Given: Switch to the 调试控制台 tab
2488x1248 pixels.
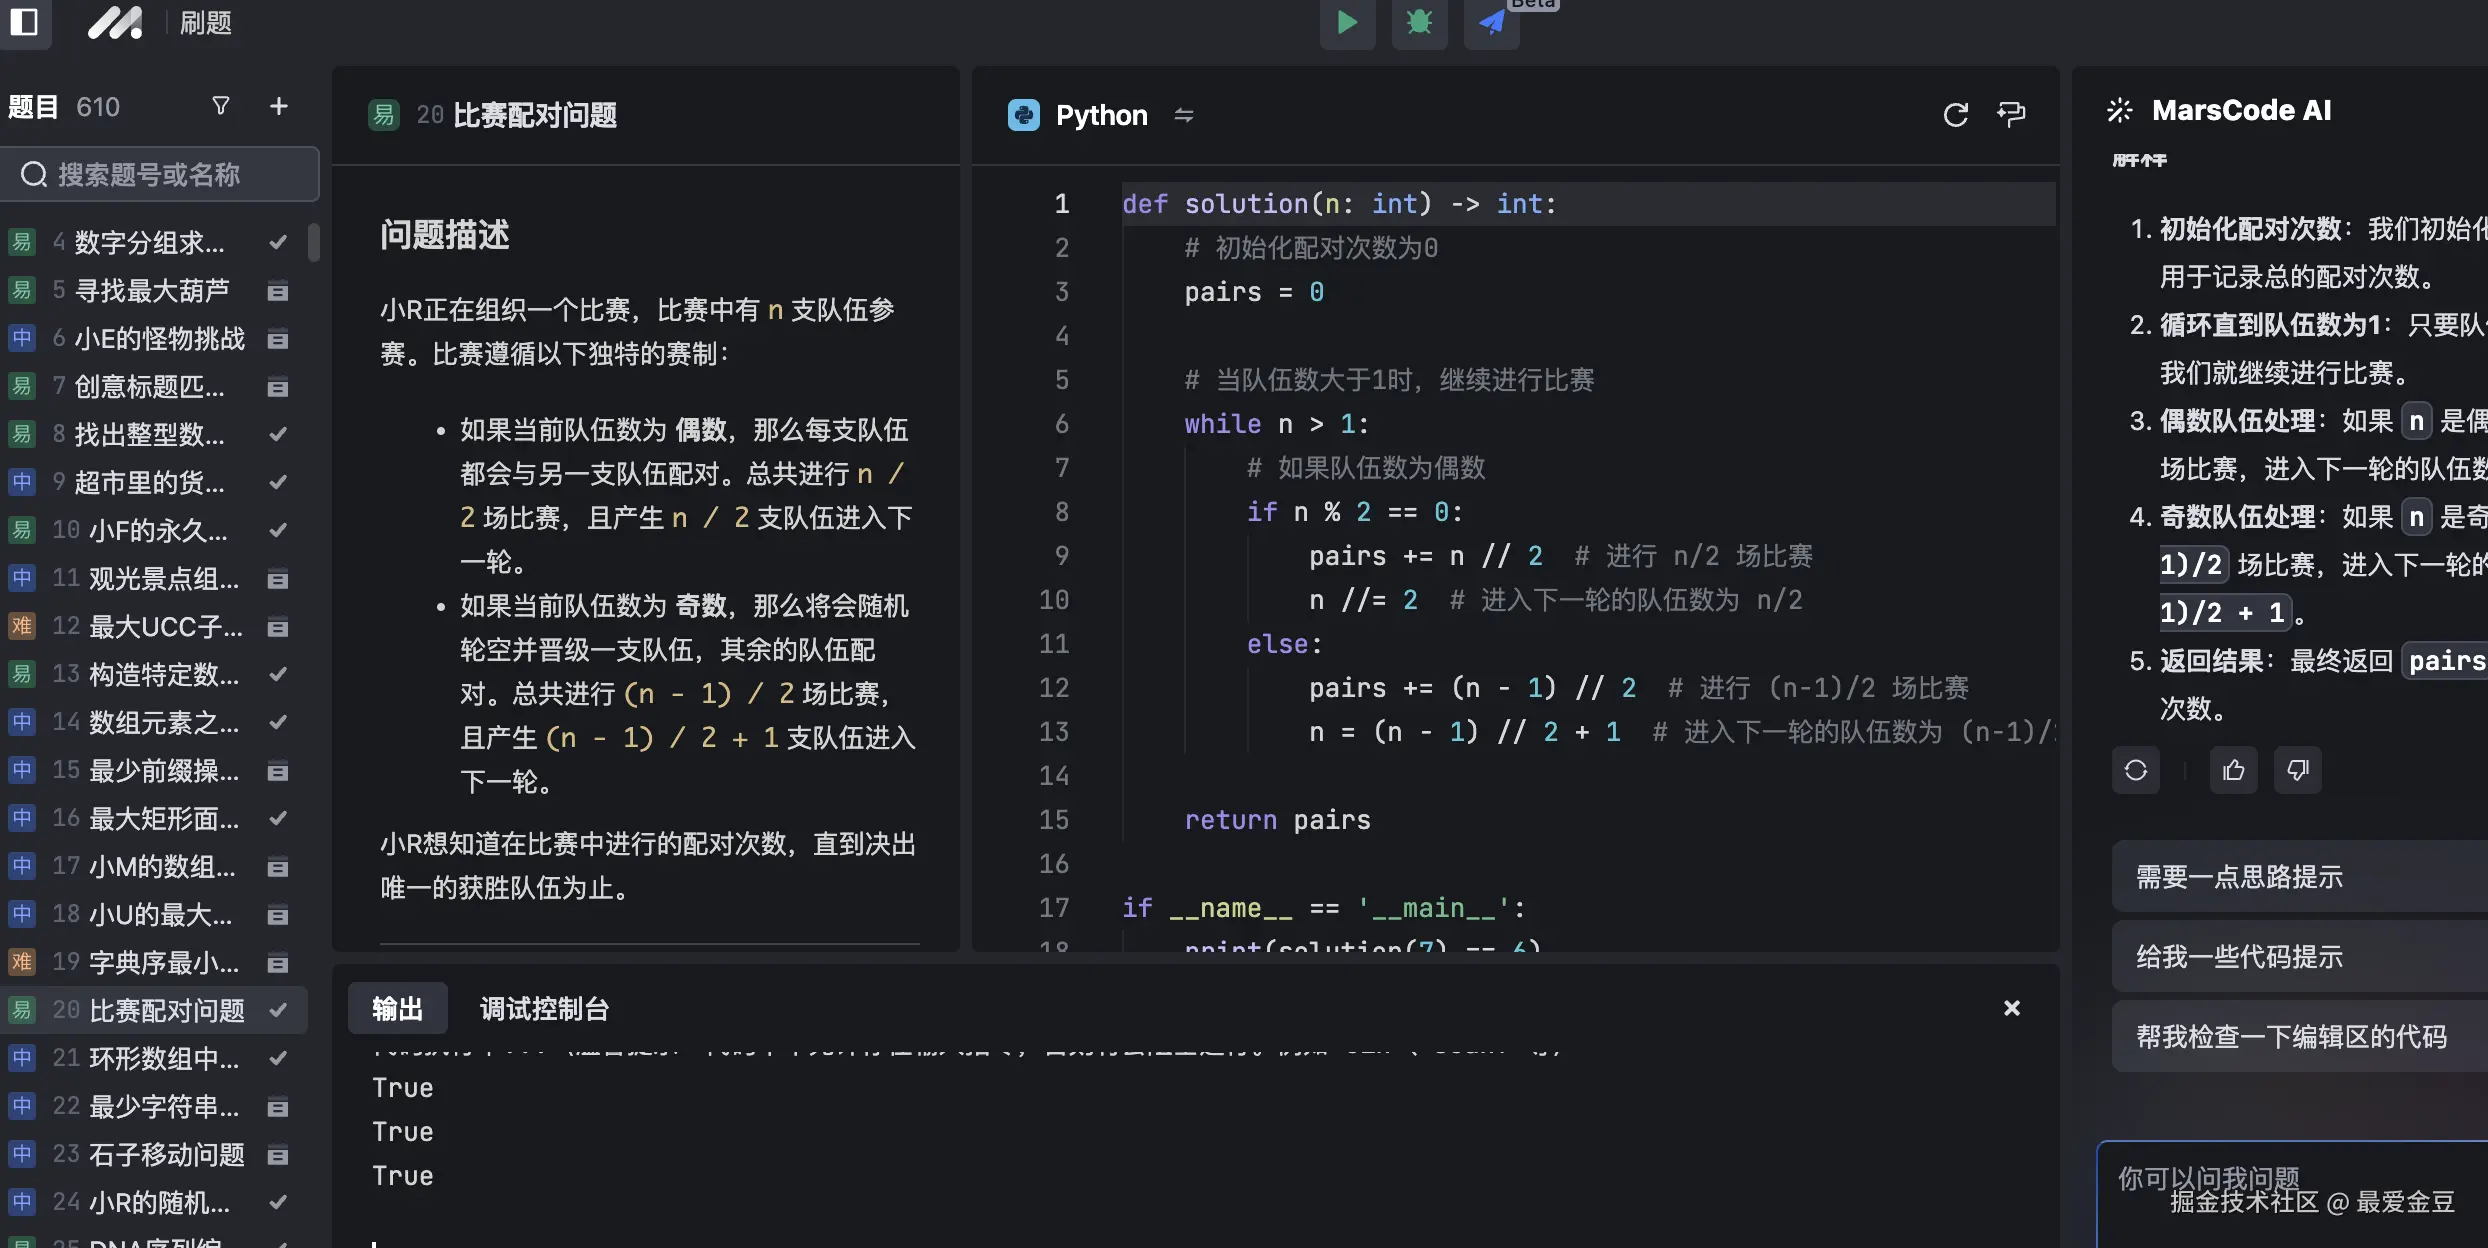Looking at the screenshot, I should click(544, 1009).
